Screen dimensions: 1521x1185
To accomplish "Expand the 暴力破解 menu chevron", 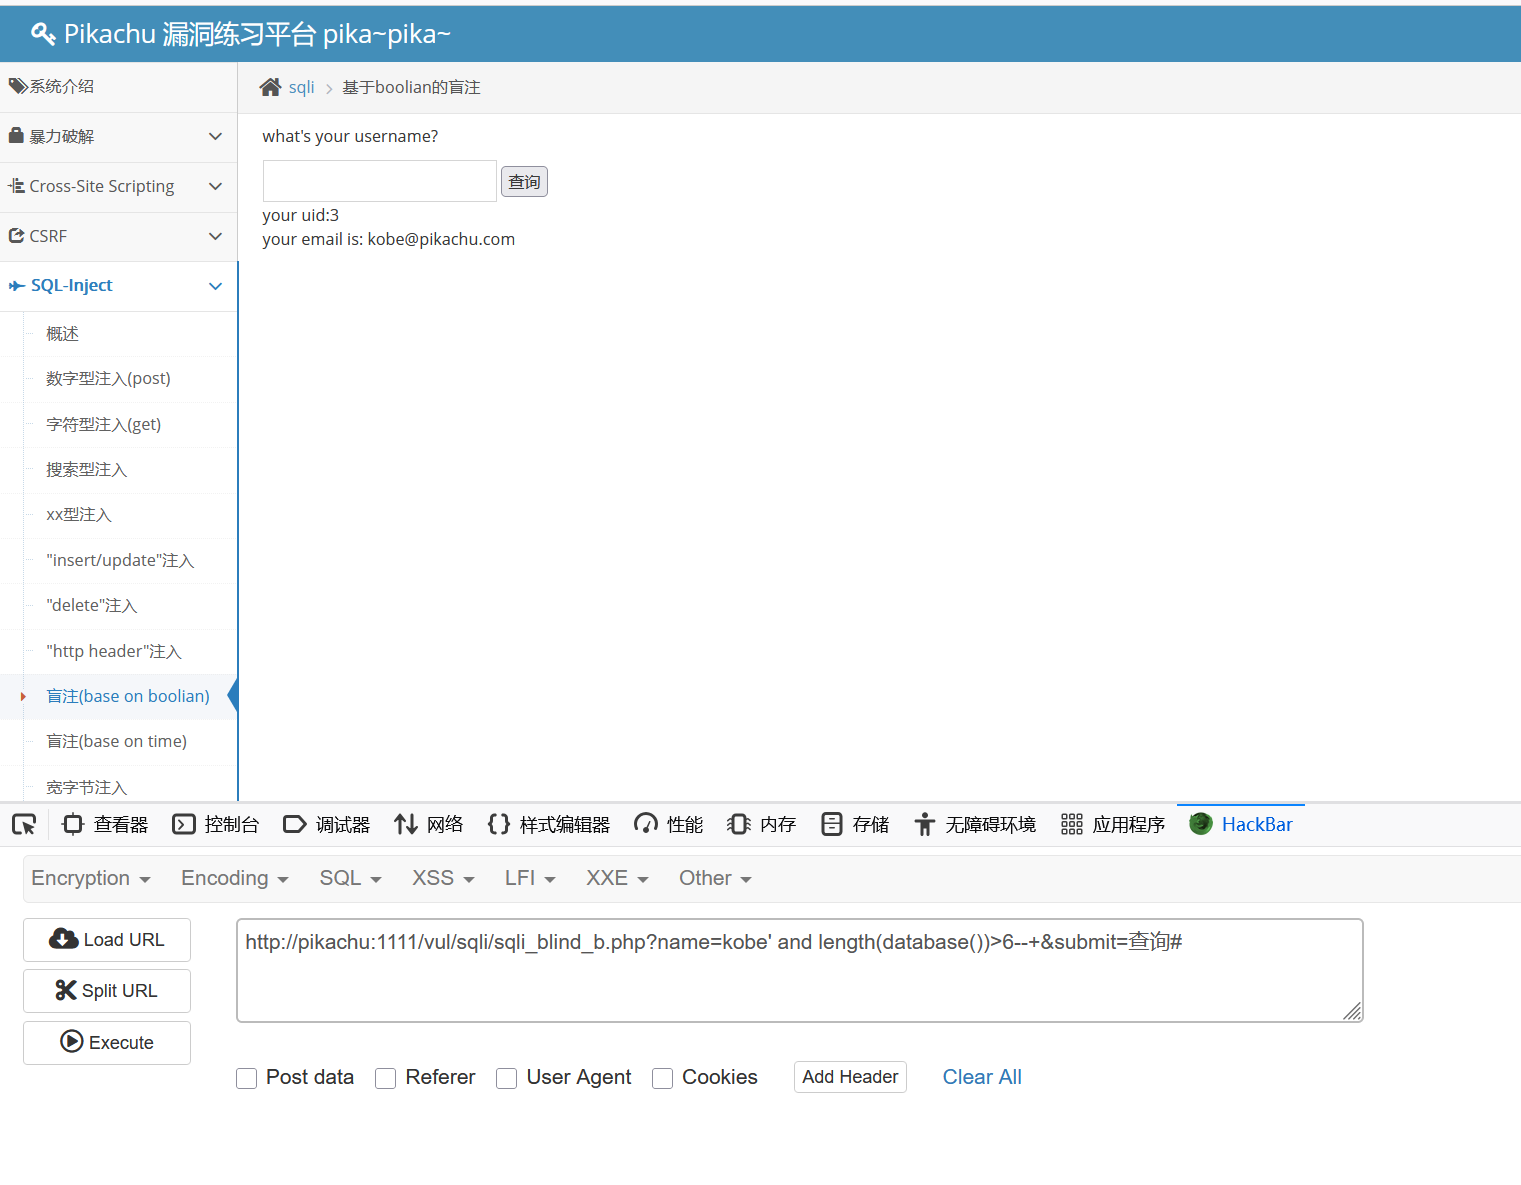I will (215, 136).
